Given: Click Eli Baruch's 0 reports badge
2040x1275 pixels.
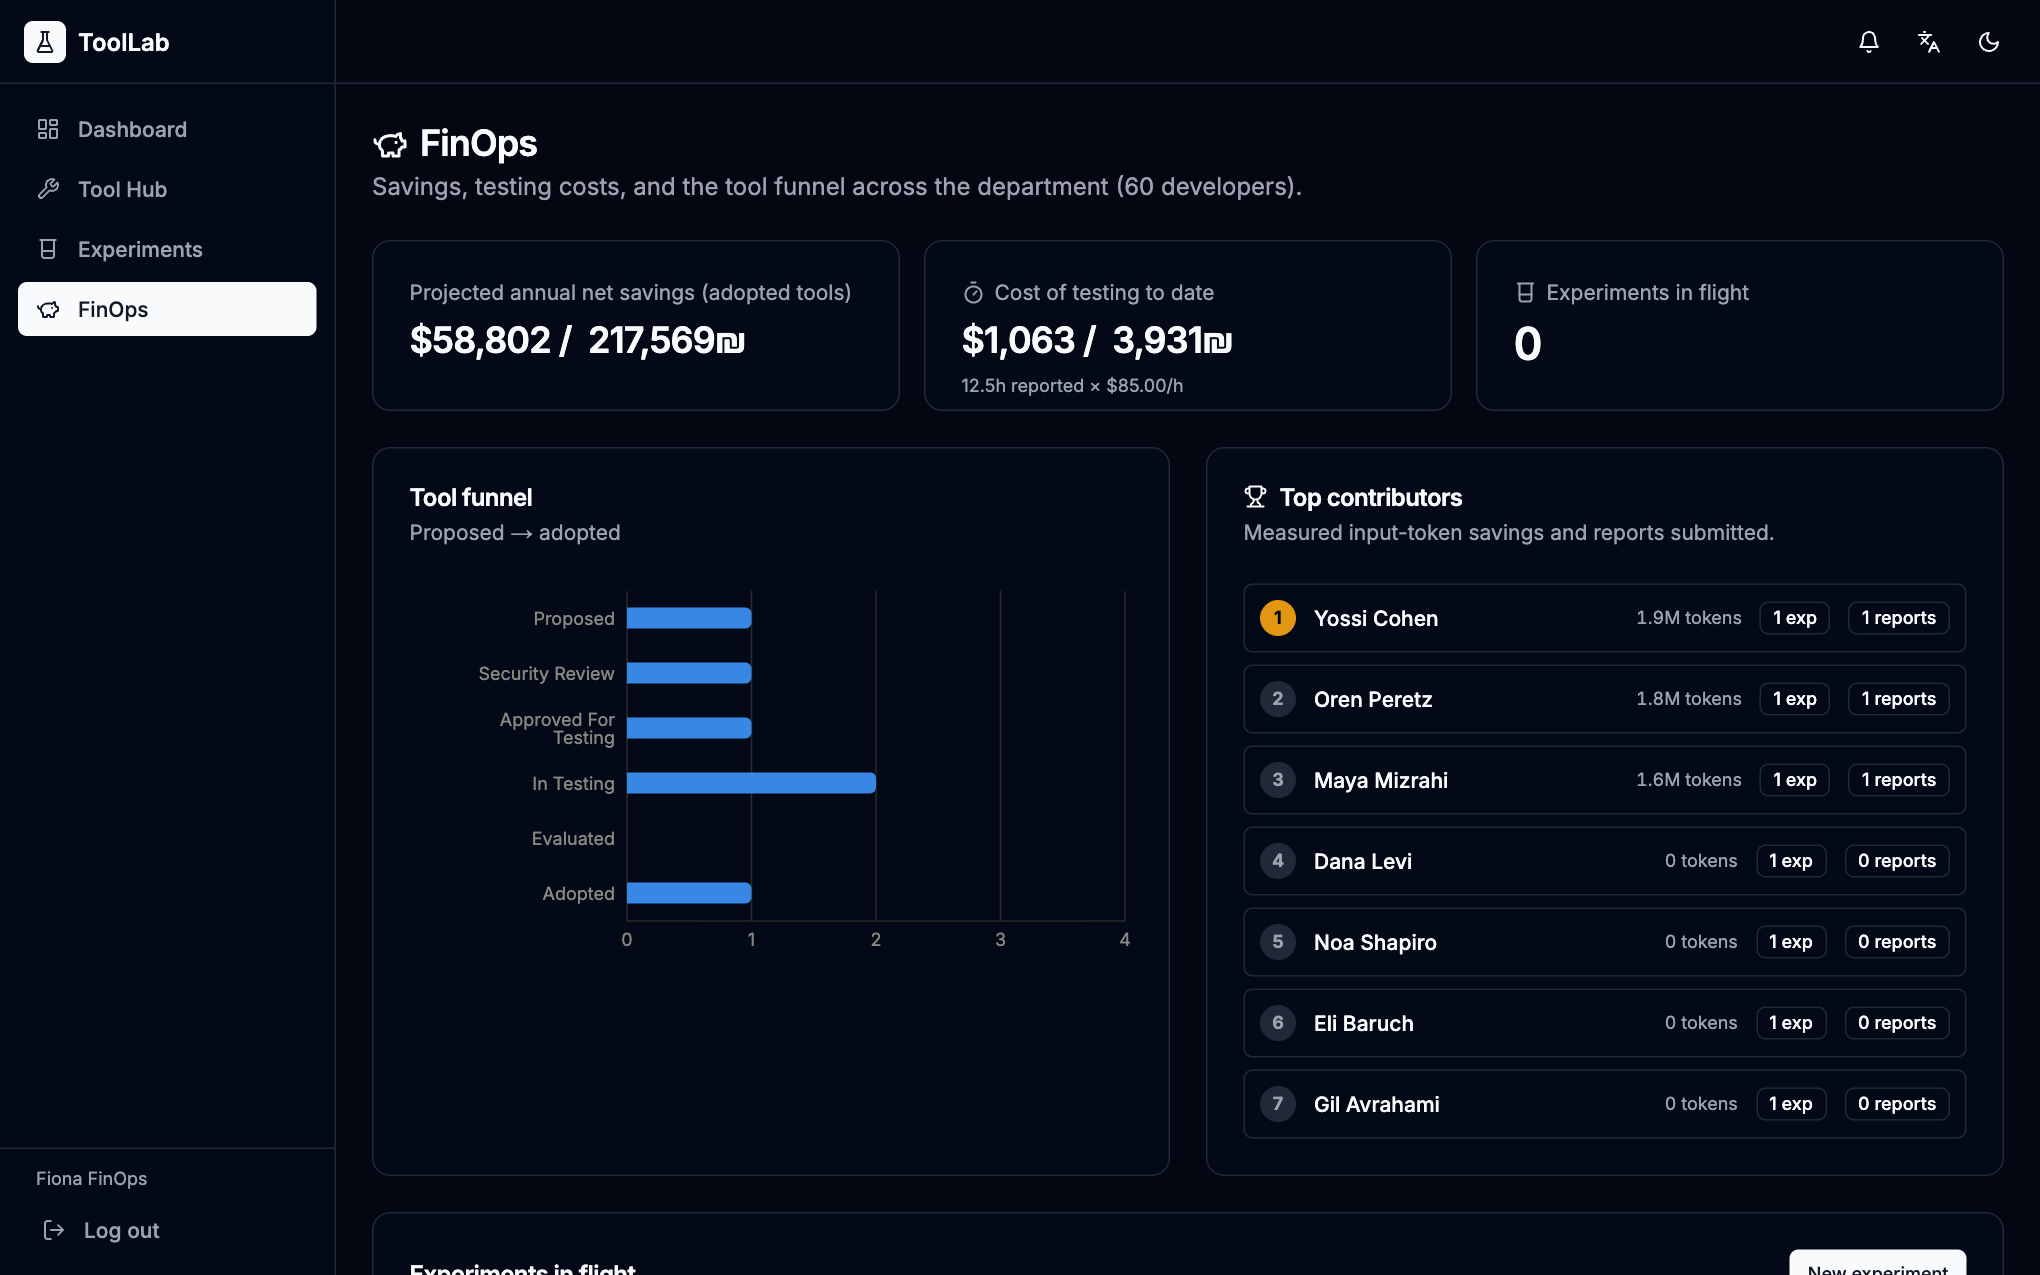Looking at the screenshot, I should [1896, 1023].
